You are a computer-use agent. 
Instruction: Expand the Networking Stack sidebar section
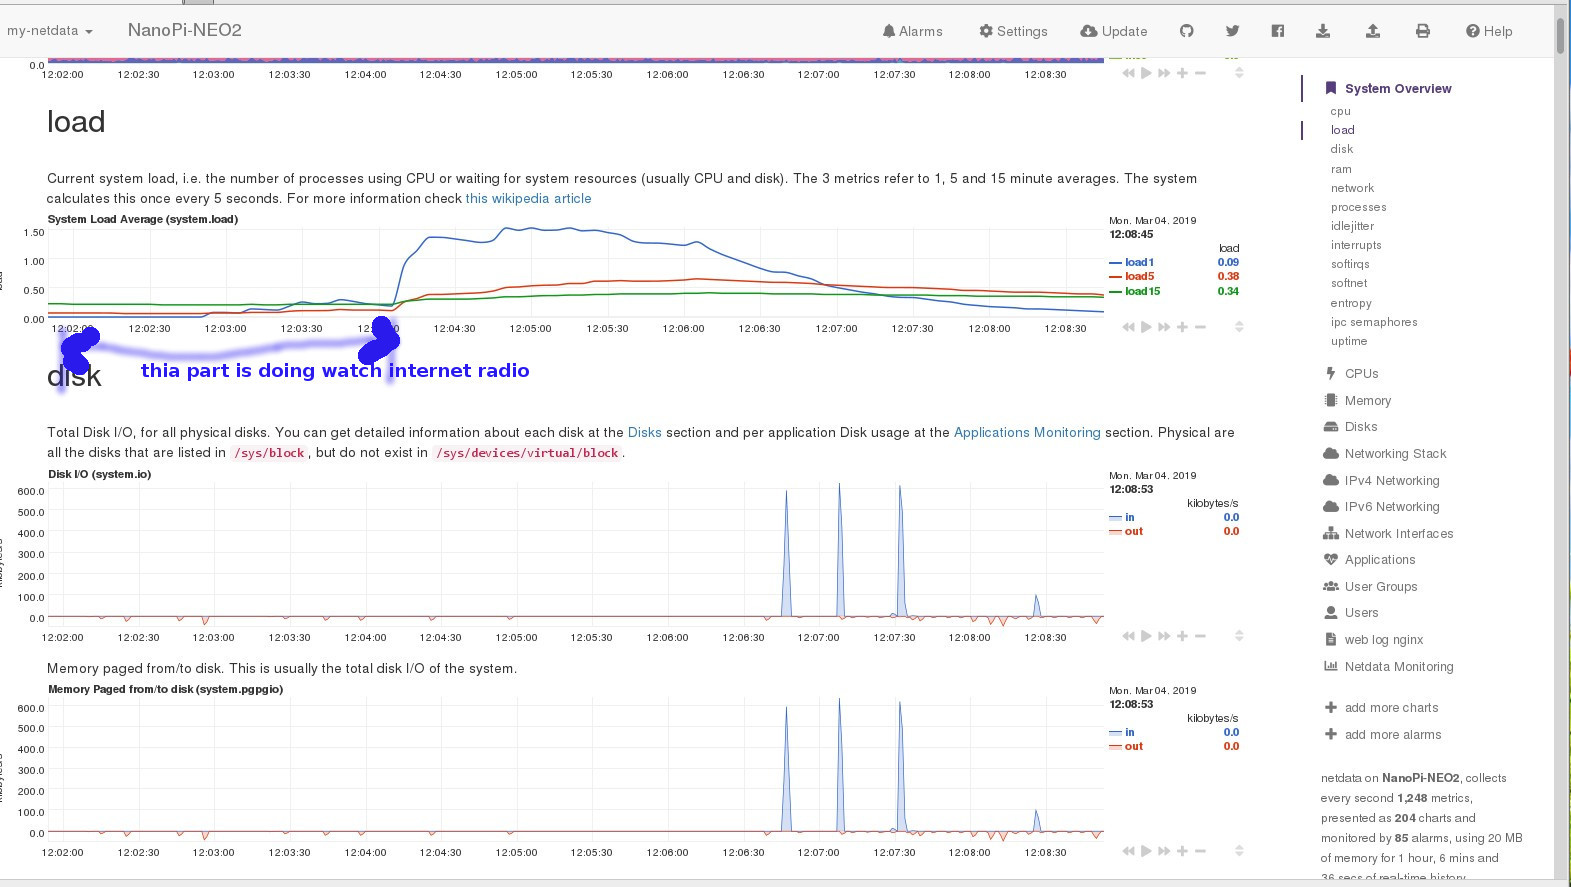point(1395,453)
